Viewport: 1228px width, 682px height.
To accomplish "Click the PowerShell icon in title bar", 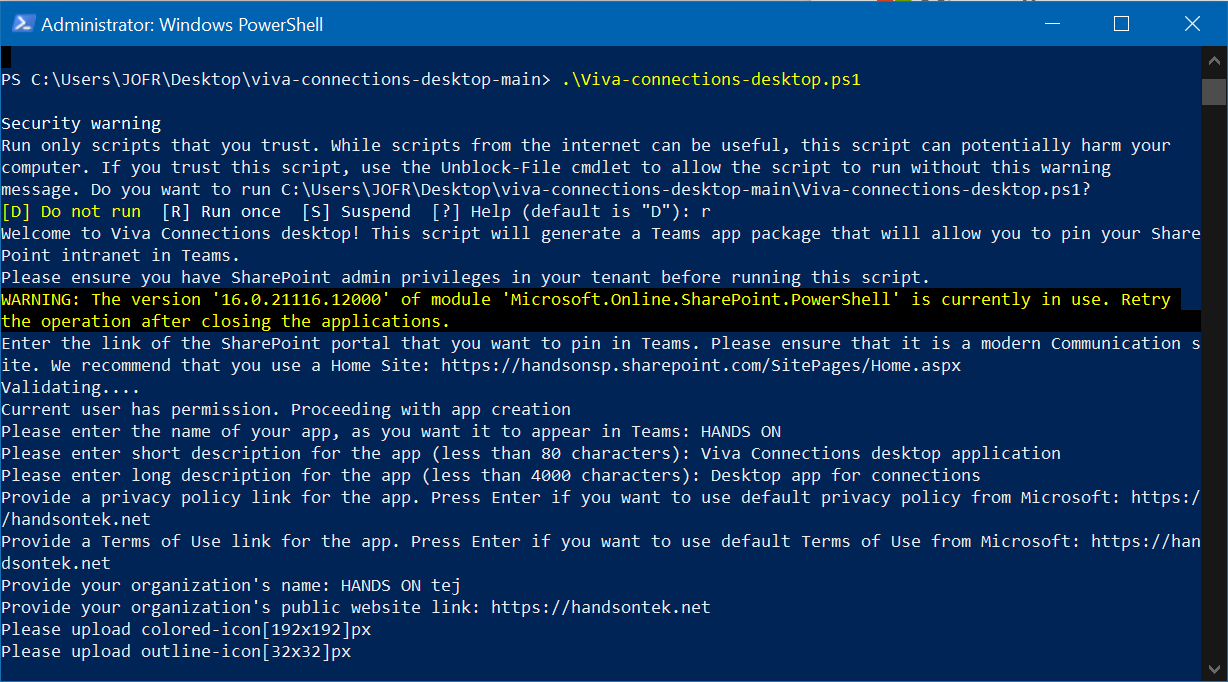I will coord(23,24).
